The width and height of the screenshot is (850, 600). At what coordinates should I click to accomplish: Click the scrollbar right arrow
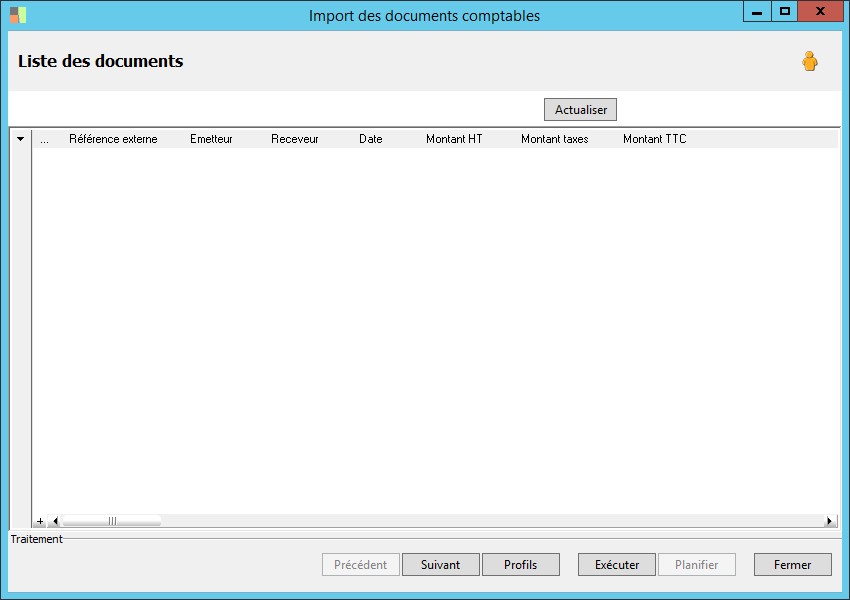829,521
